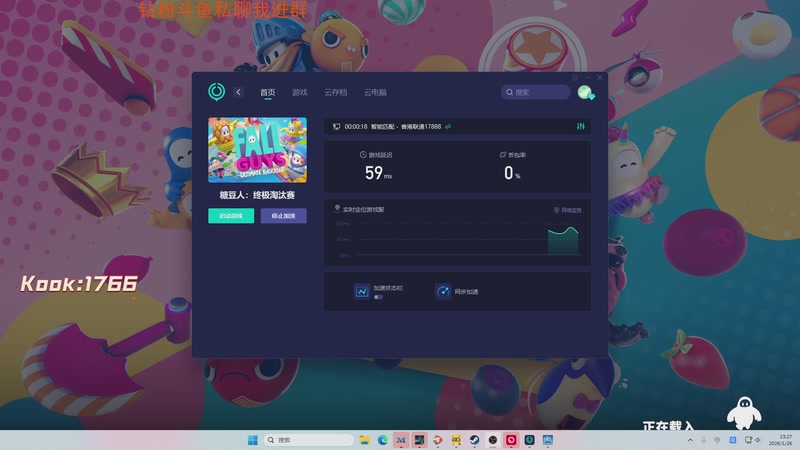The width and height of the screenshot is (800, 450).
Task: Focus the accelerator search box
Action: click(536, 92)
